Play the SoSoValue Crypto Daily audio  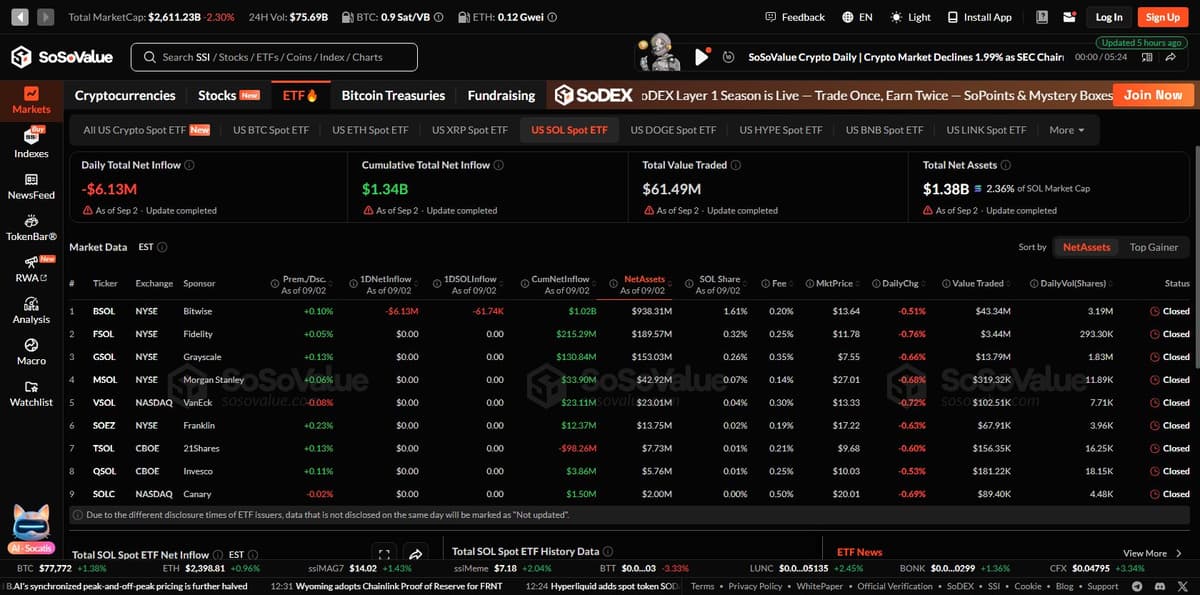pyautogui.click(x=702, y=57)
